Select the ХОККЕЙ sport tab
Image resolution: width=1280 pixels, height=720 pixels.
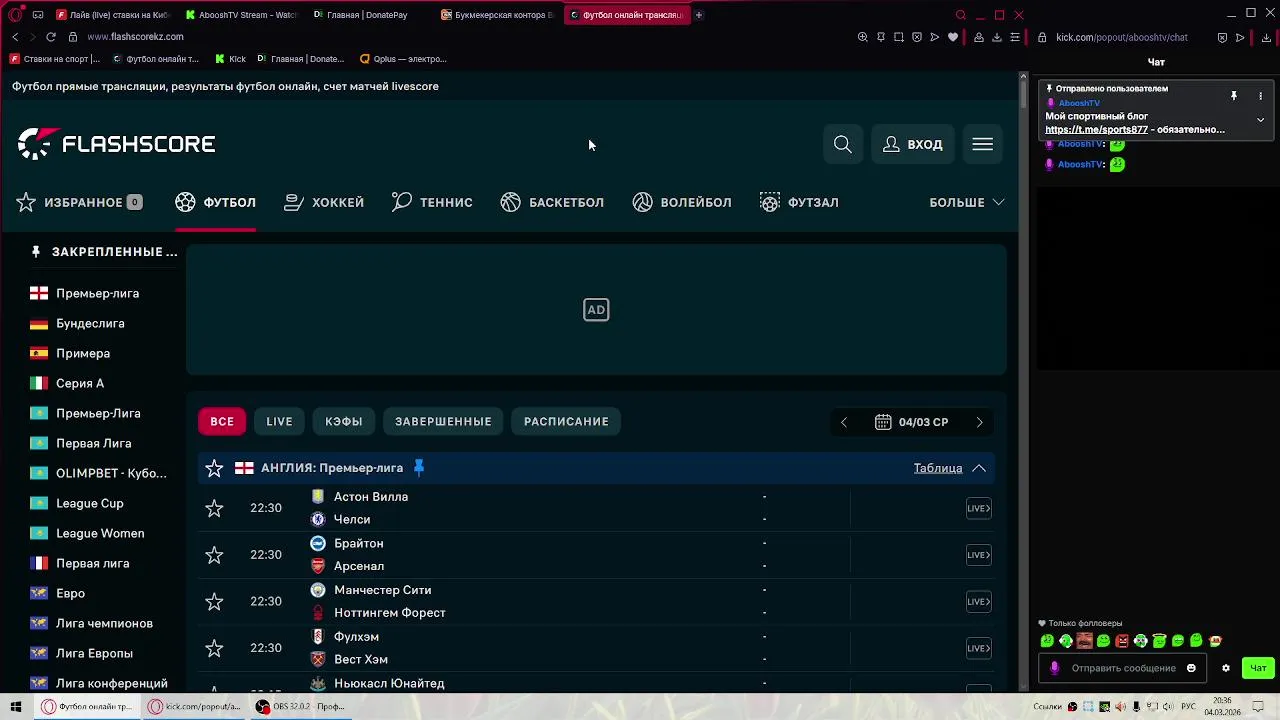324,202
